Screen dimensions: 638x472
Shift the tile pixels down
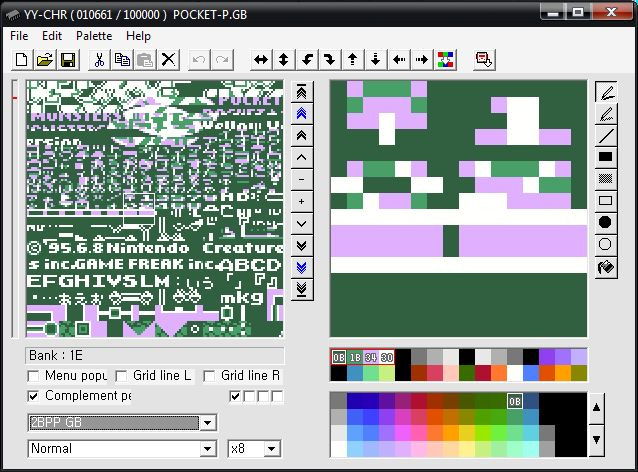[376, 60]
